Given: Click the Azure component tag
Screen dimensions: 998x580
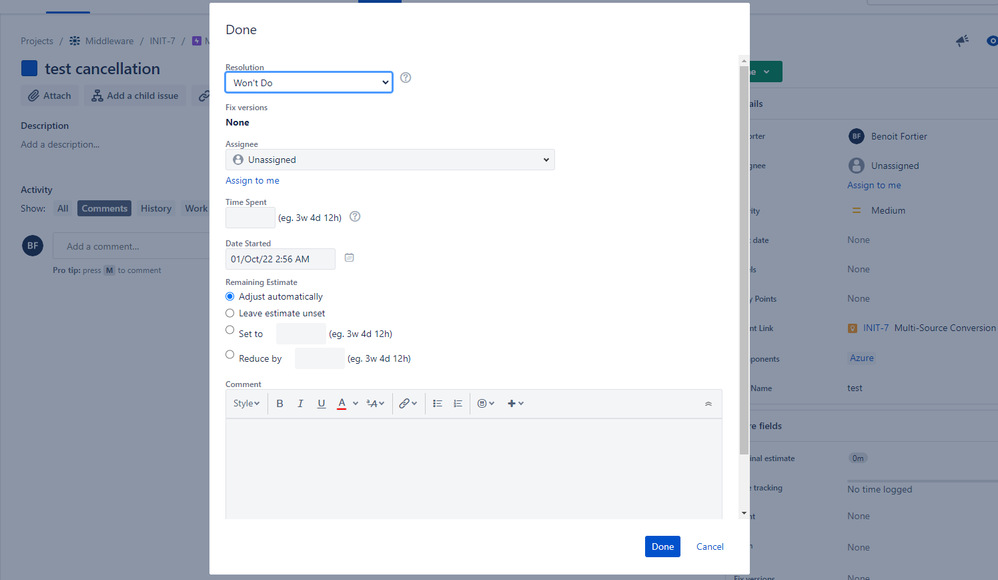Looking at the screenshot, I should [862, 358].
